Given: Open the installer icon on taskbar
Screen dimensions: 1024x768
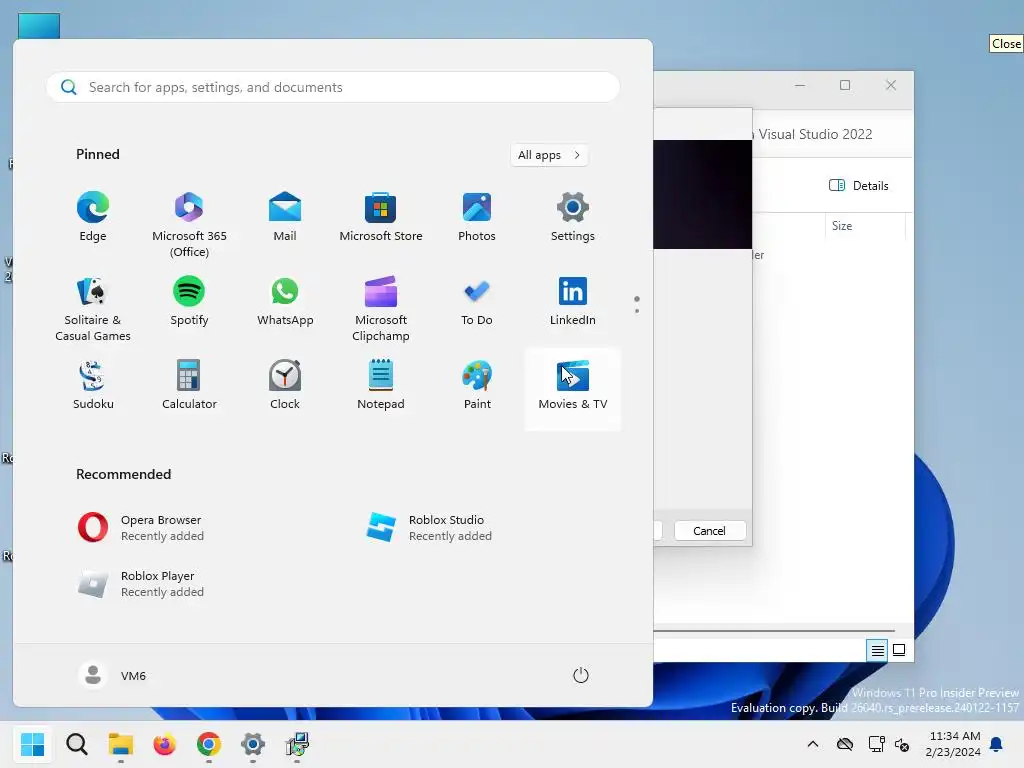Looking at the screenshot, I should 297,744.
